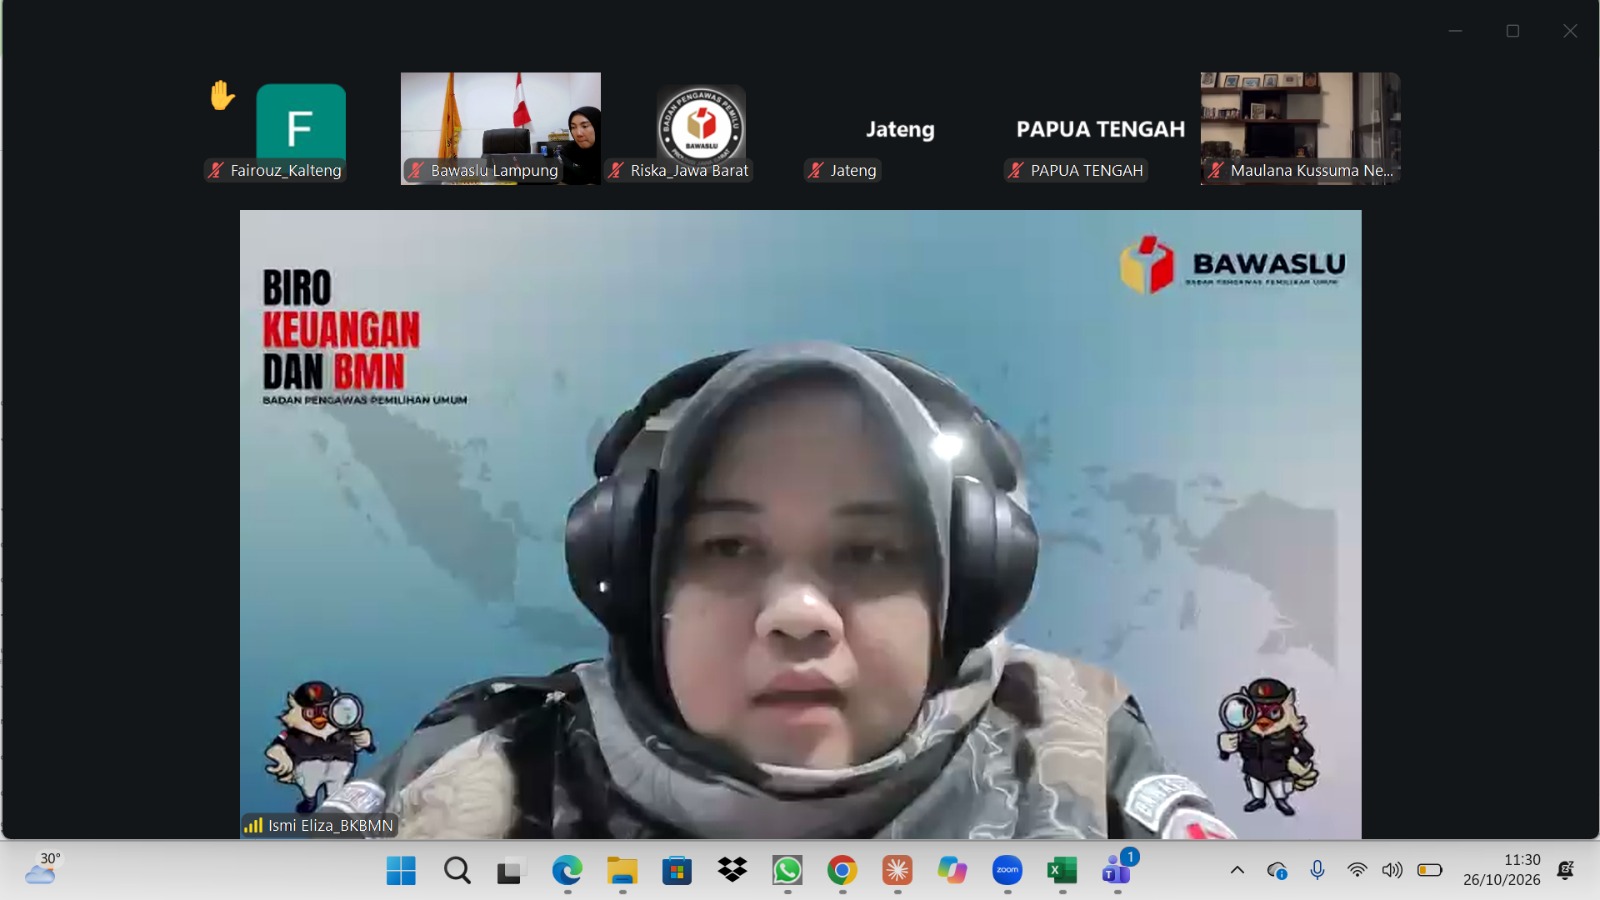Click muted mic icon of Riska_Jawa Barat
Screen dimensions: 1600x900
(x=616, y=170)
